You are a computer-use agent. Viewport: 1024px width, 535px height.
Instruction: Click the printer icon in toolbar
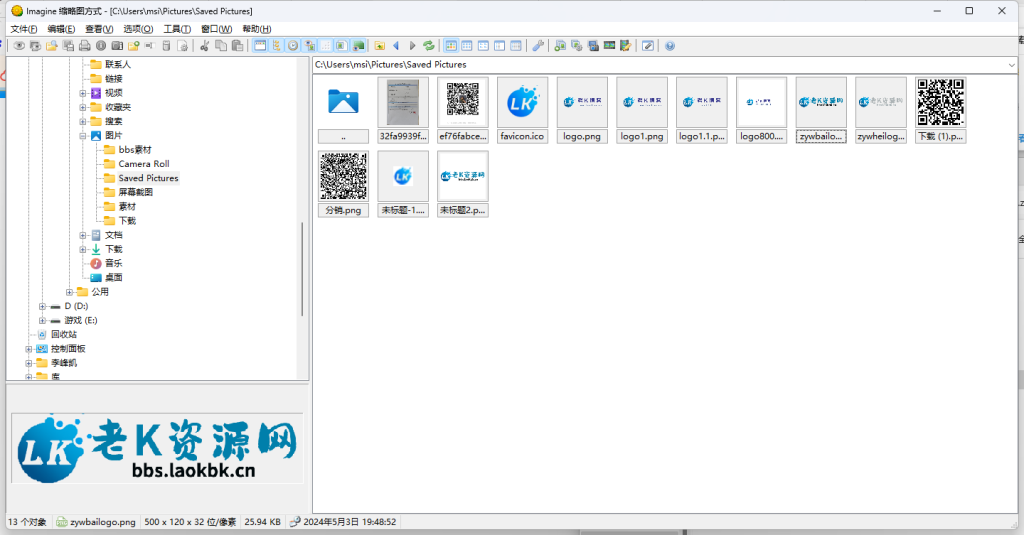(84, 46)
